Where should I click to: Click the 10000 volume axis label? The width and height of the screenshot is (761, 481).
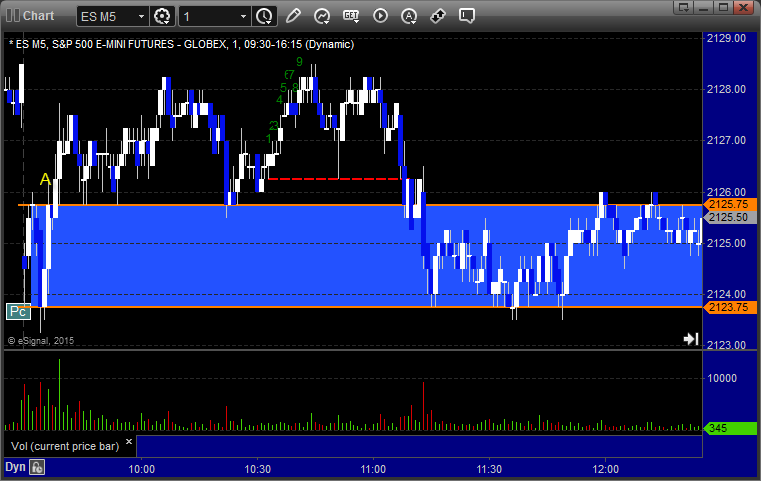pyautogui.click(x=722, y=378)
